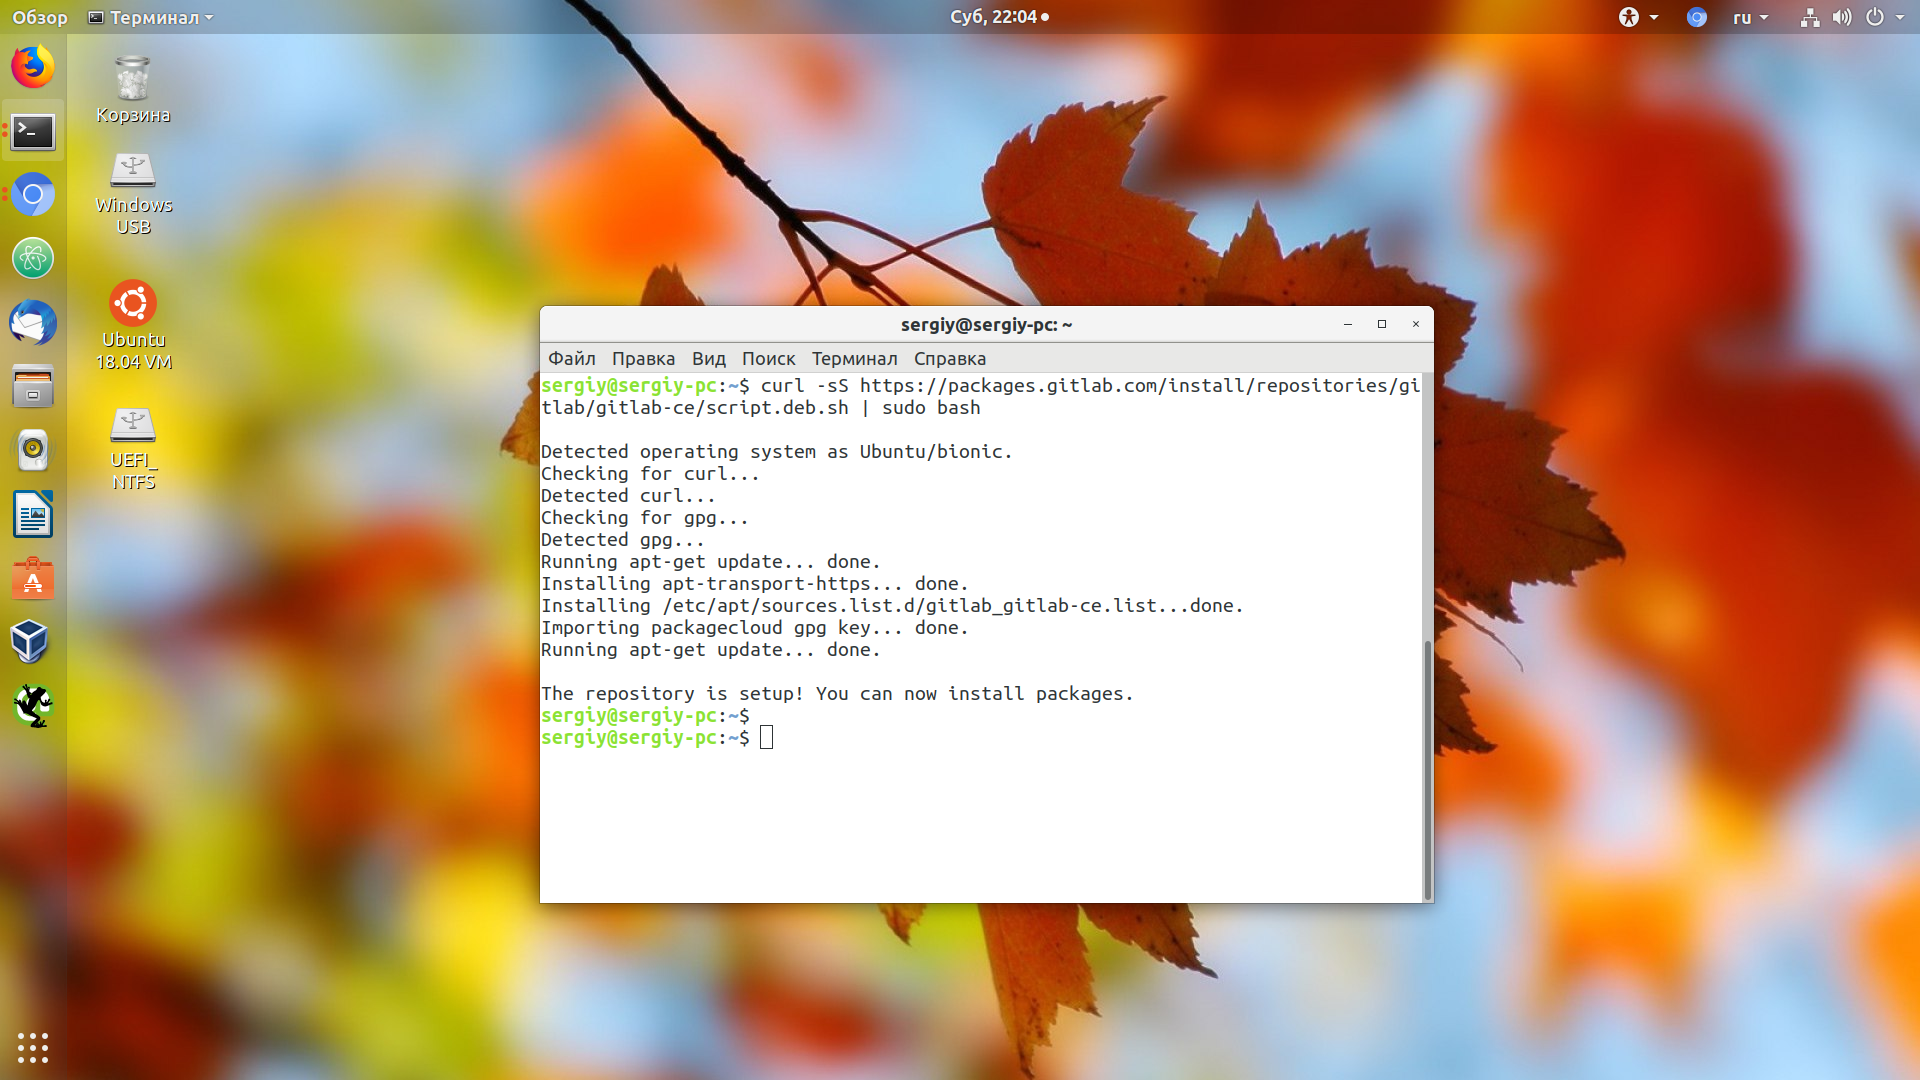Viewport: 1920px width, 1080px height.
Task: Open LibreOffice Writer from the dock
Action: coord(33,515)
